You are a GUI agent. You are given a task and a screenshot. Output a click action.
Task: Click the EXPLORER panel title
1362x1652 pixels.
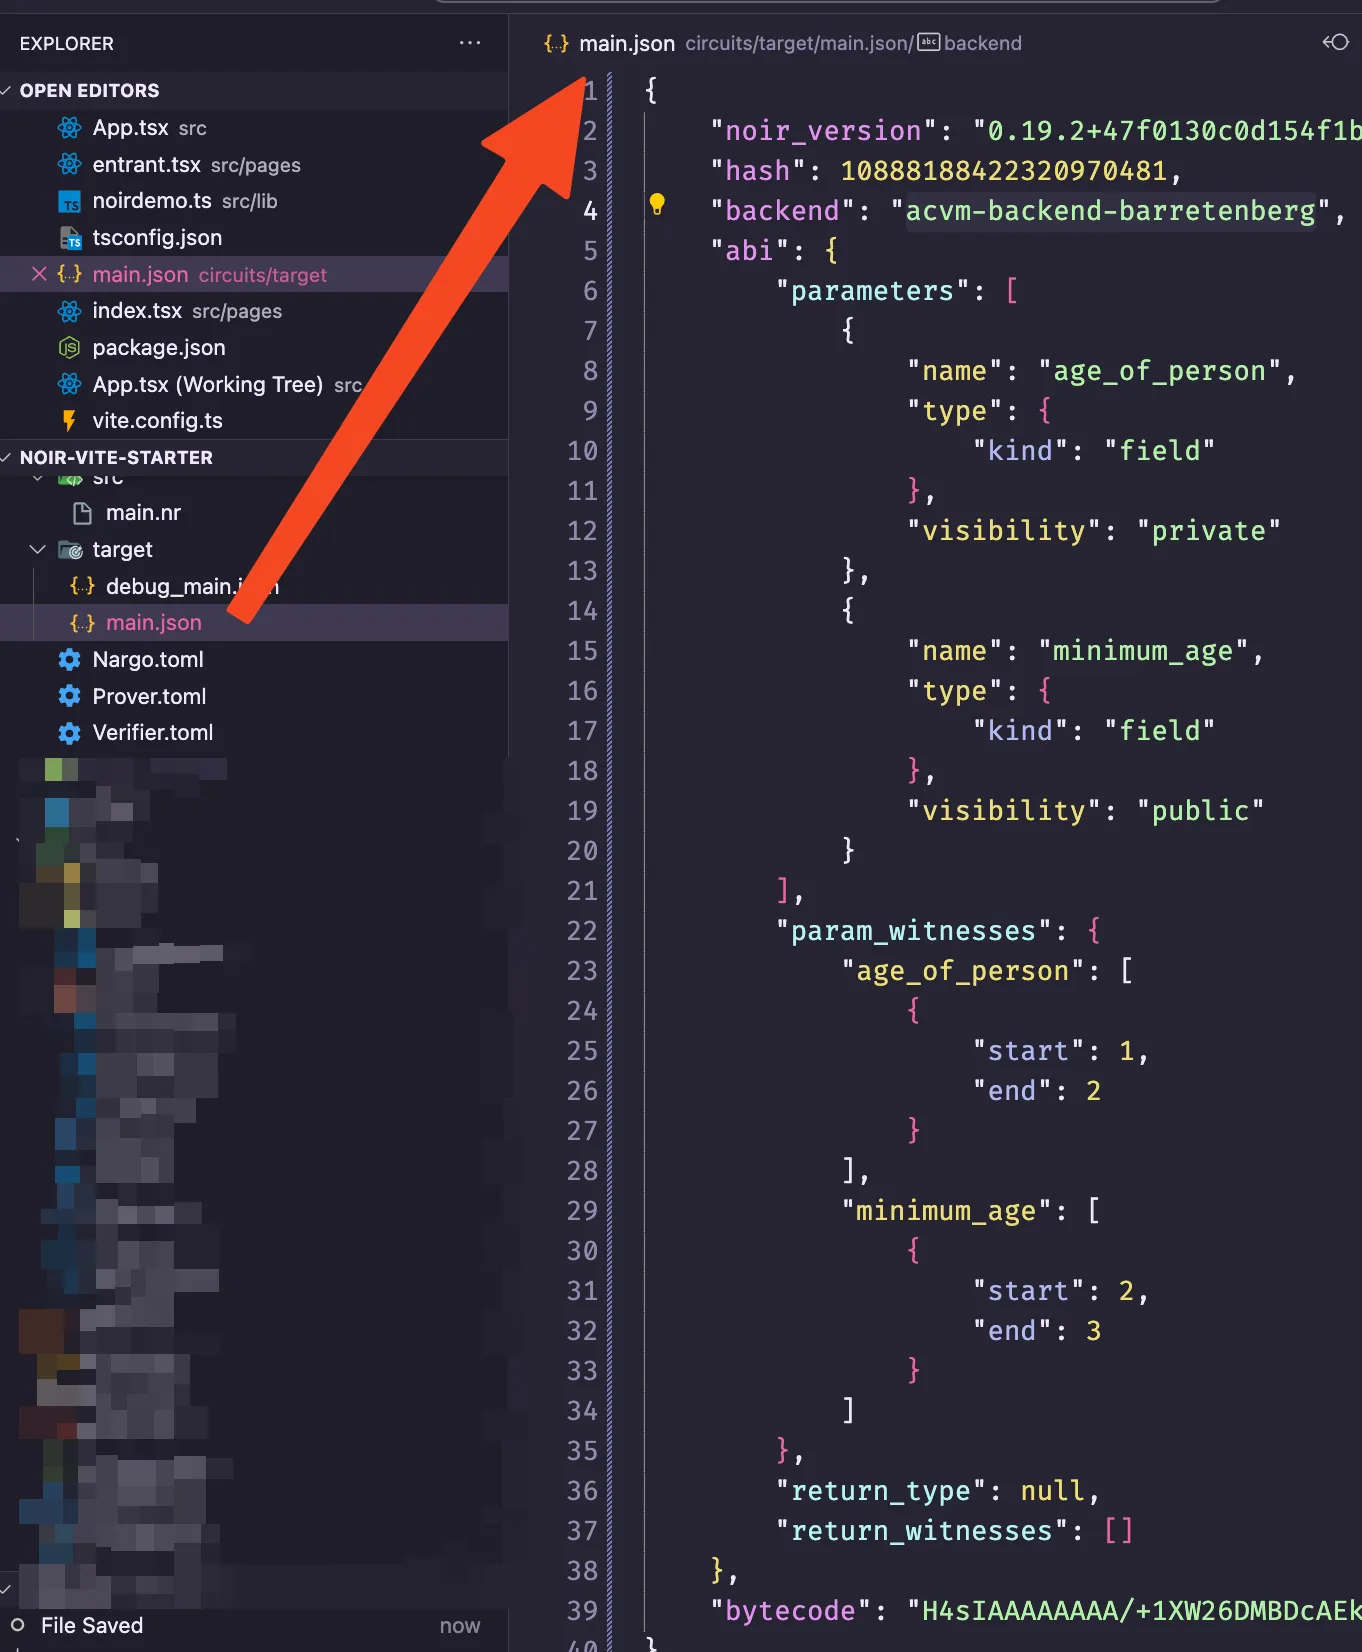(x=67, y=44)
